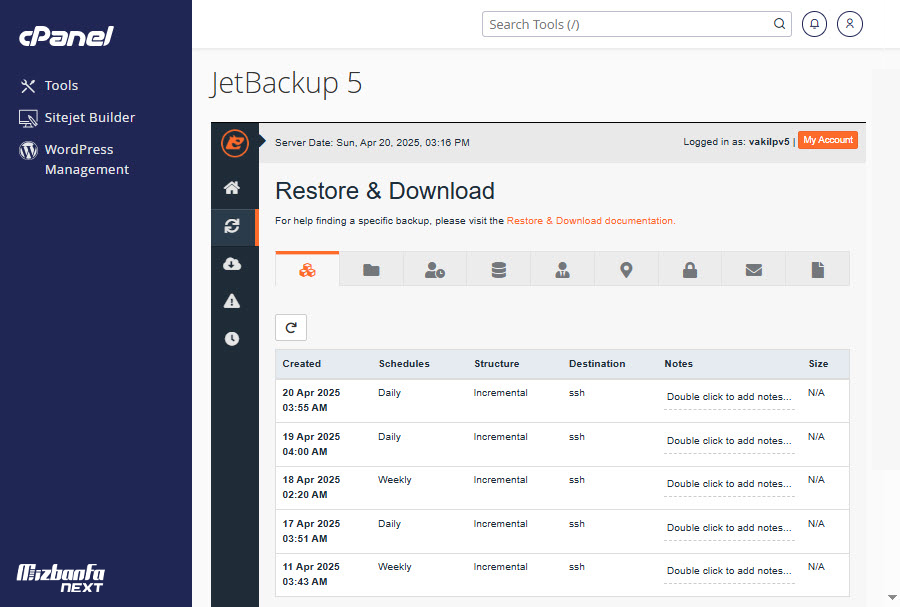Viewport: 900px width, 607px height.
Task: Switch to the Email Accounts envelope tab
Action: point(754,269)
